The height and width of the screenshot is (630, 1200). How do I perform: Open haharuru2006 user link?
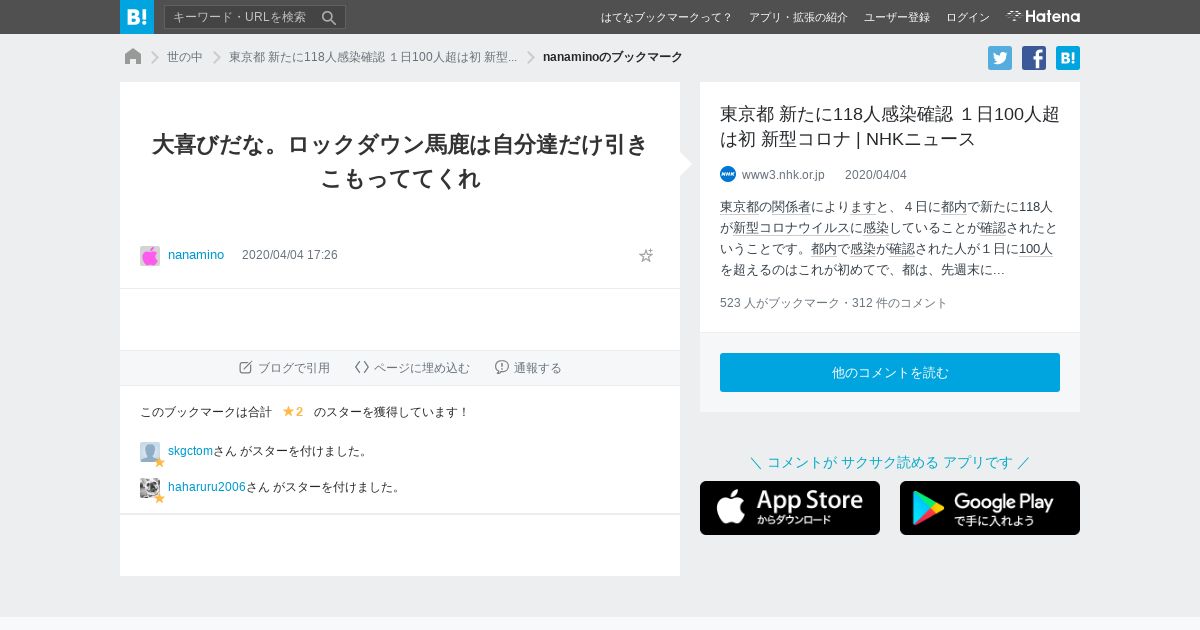[207, 487]
